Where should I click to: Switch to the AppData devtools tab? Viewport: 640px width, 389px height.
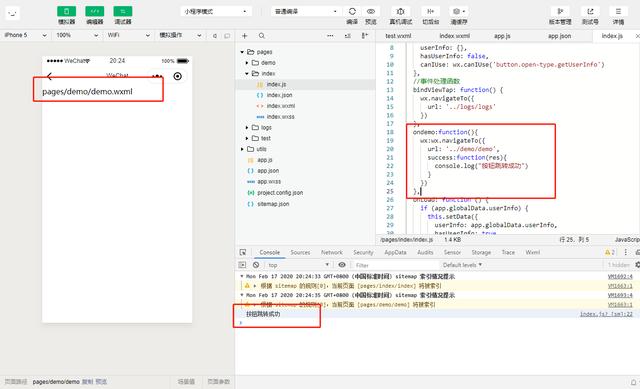point(395,252)
